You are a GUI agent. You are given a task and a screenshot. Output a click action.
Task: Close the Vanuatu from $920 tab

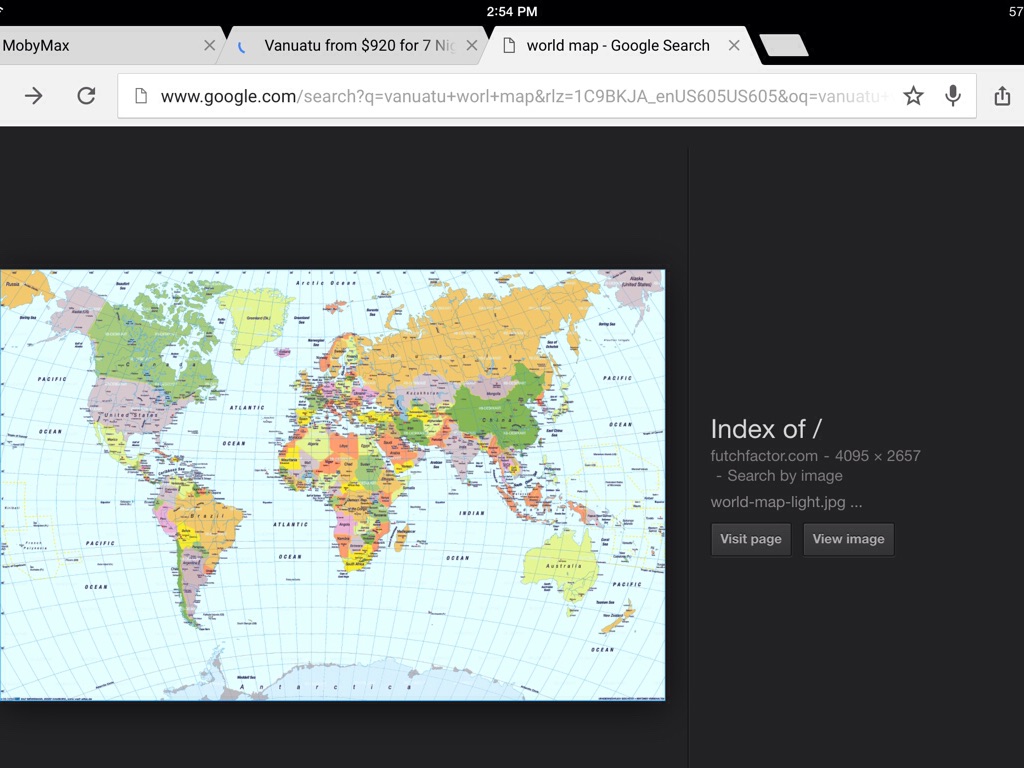(471, 46)
